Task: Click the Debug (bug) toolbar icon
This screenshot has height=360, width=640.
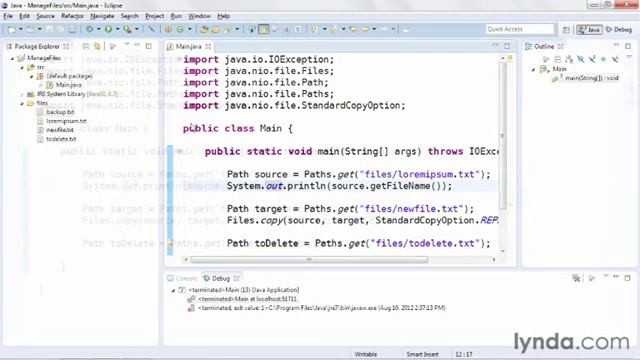Action: 89,29
